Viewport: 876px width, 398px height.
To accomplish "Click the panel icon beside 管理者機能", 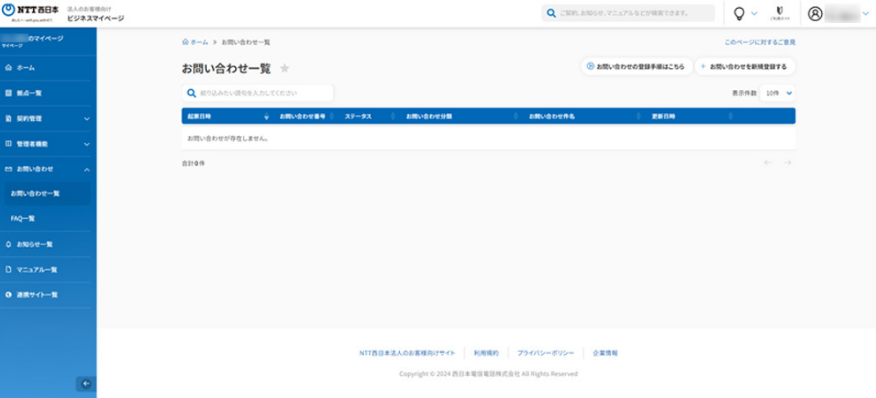I will (8, 144).
